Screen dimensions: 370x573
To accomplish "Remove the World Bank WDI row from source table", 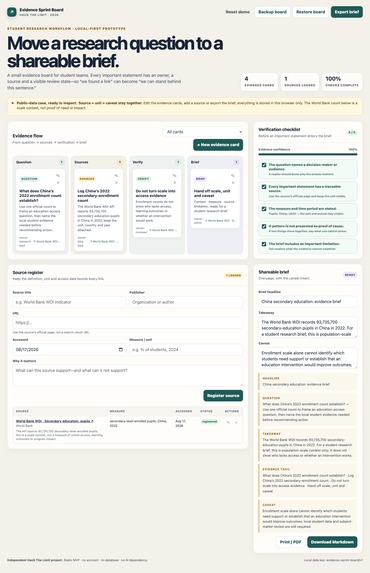I will point(236,422).
